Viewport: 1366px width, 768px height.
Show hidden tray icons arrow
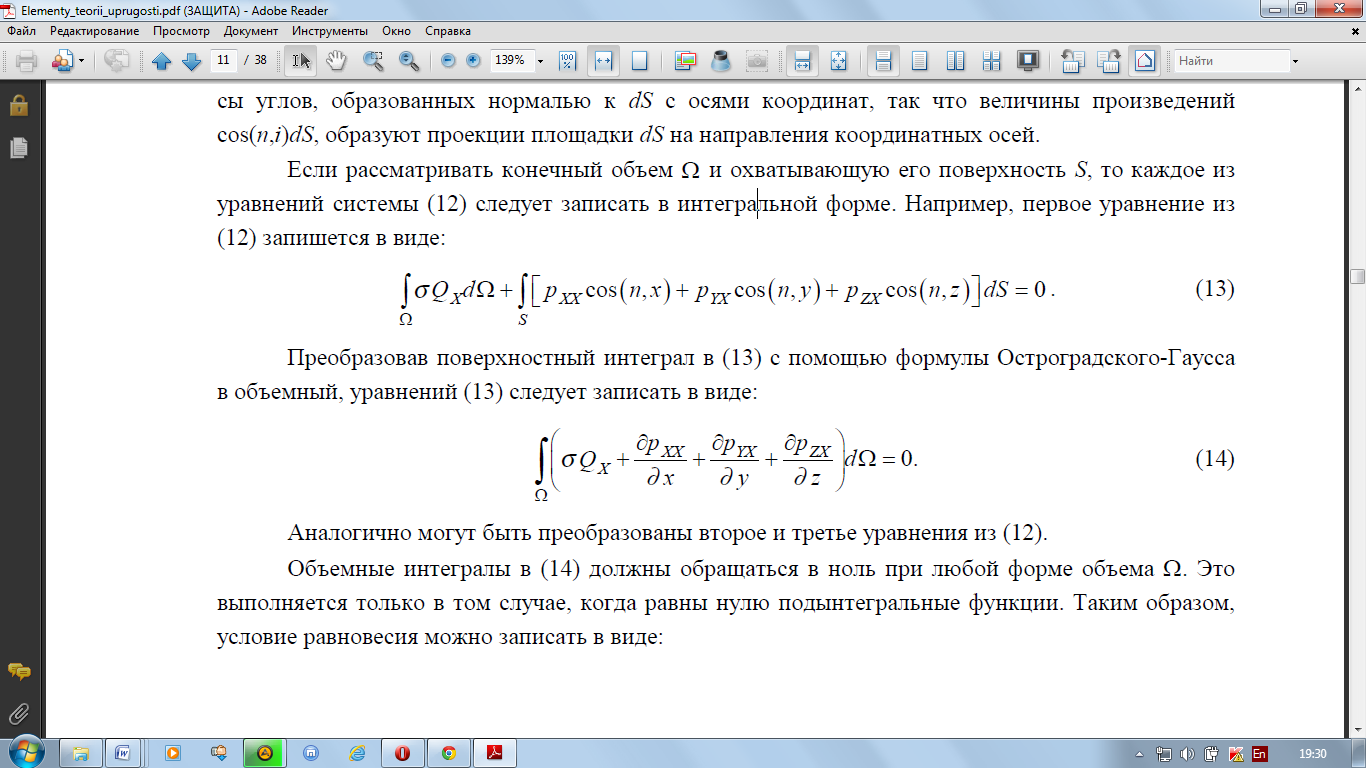(1141, 753)
